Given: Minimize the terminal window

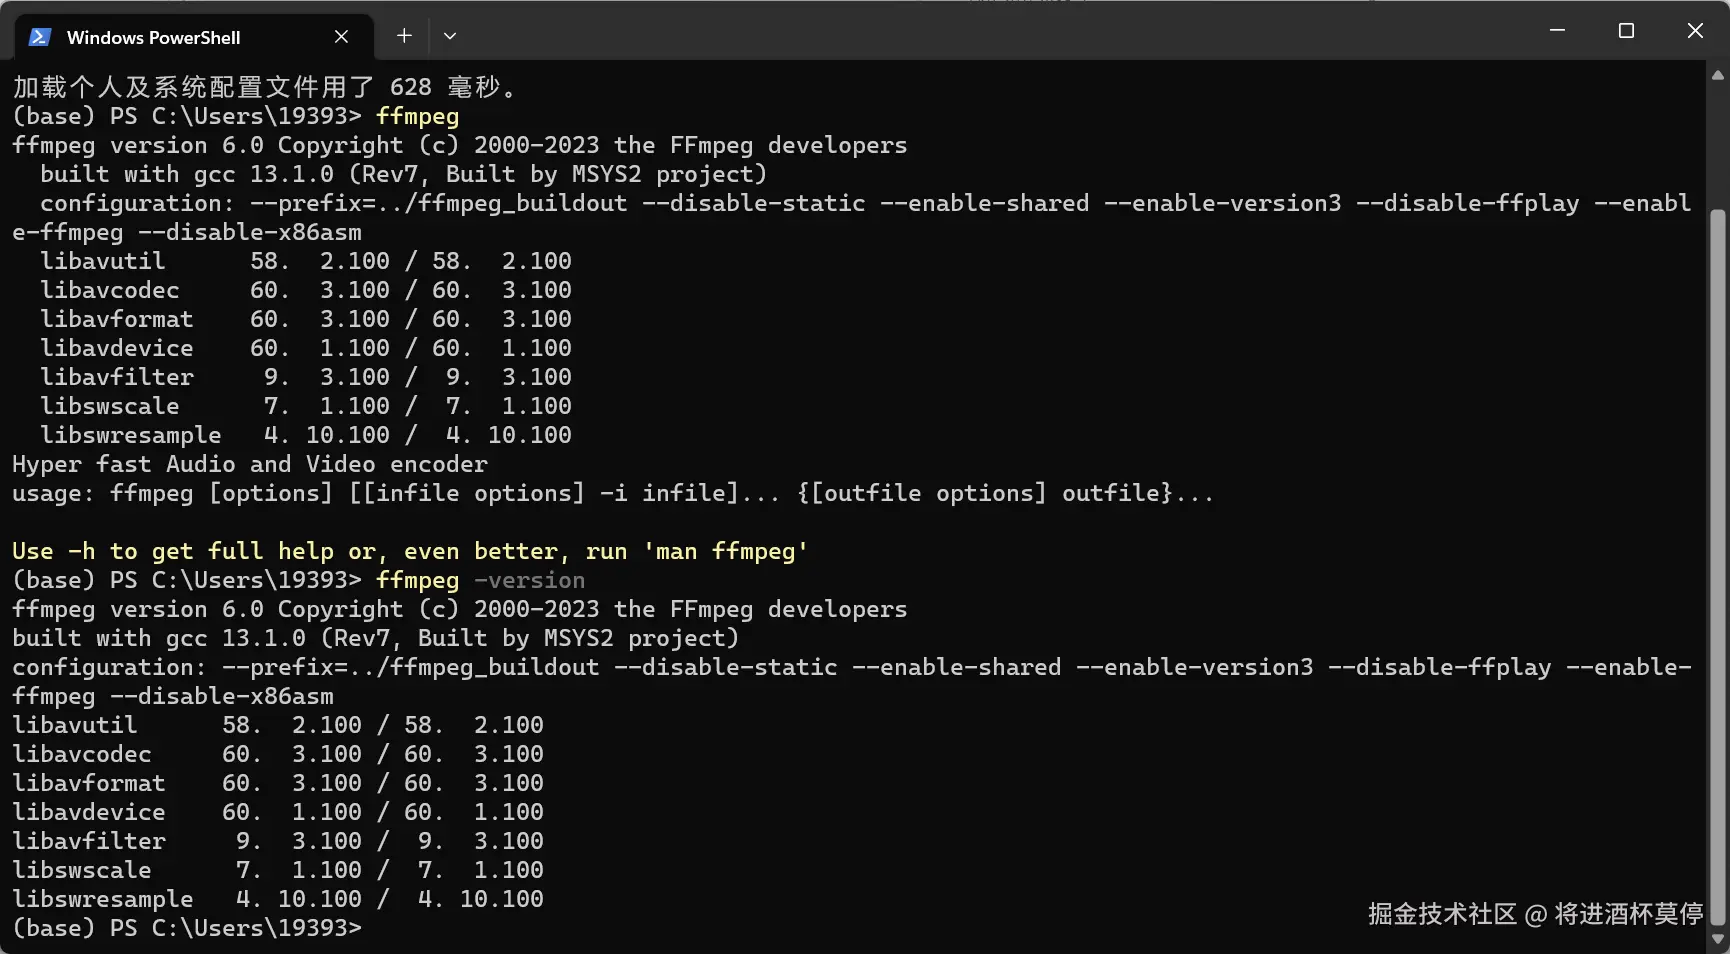Looking at the screenshot, I should pyautogui.click(x=1557, y=31).
